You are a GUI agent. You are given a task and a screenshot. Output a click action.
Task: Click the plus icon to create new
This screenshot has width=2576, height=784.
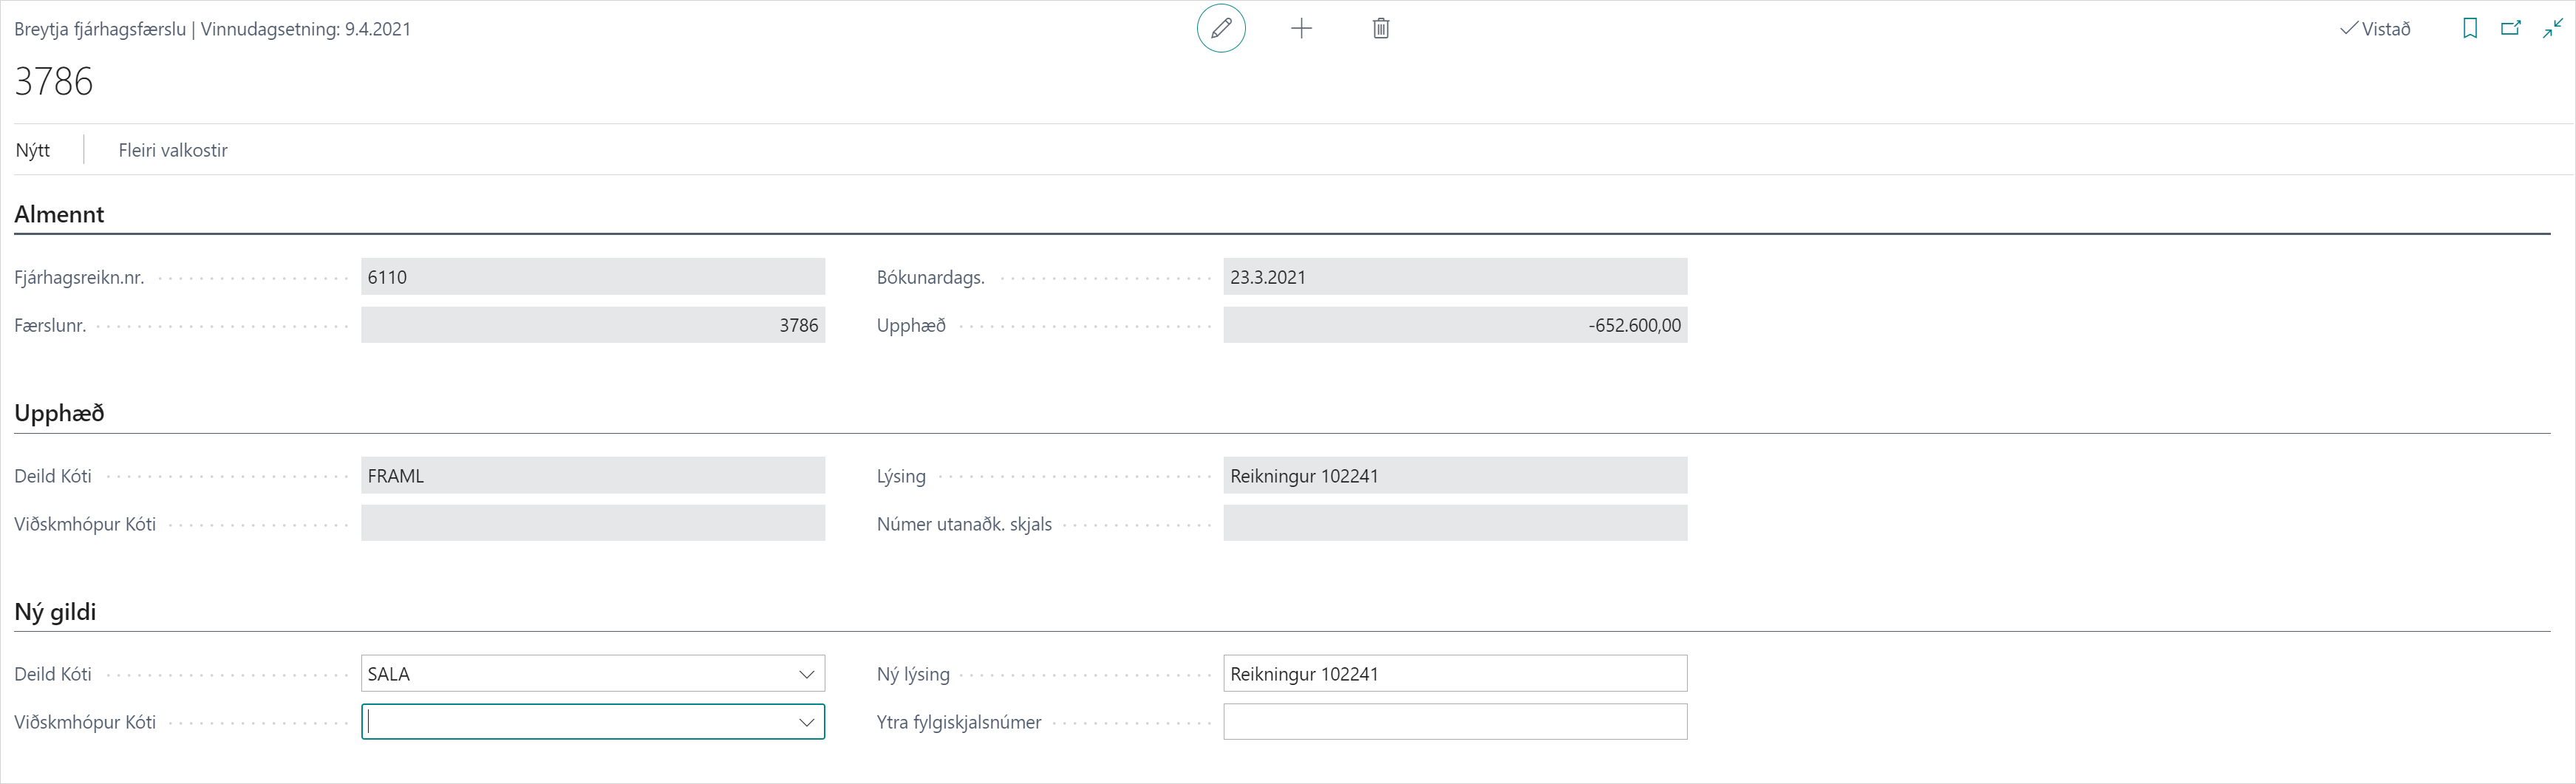1301,28
